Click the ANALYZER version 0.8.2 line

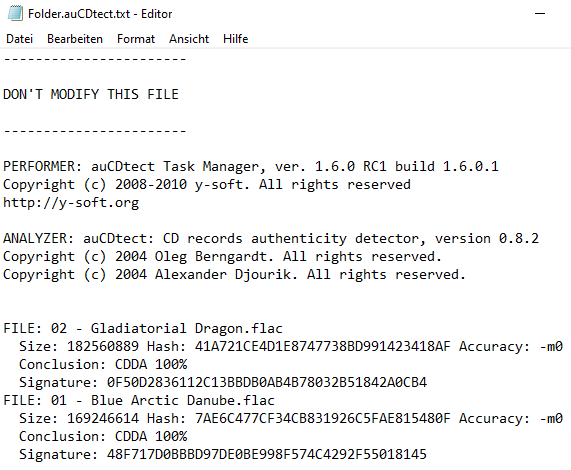point(271,239)
